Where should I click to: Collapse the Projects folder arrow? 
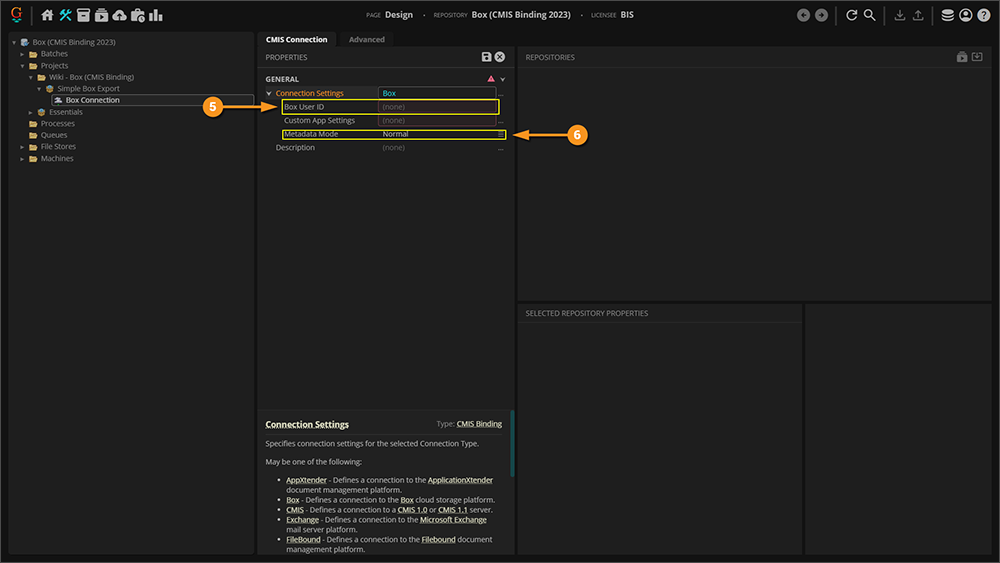(x=22, y=66)
